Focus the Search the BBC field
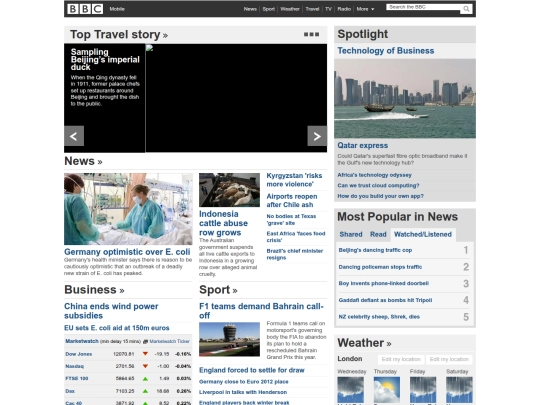Screen dimensions: 540x405 pyautogui.click(x=424, y=8)
